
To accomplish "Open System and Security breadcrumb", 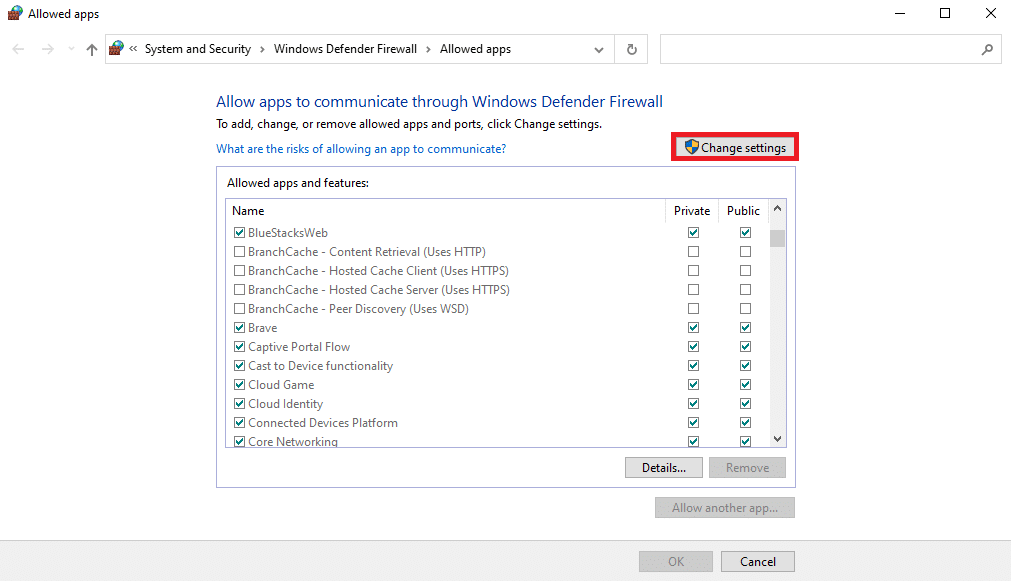I will pyautogui.click(x=198, y=49).
